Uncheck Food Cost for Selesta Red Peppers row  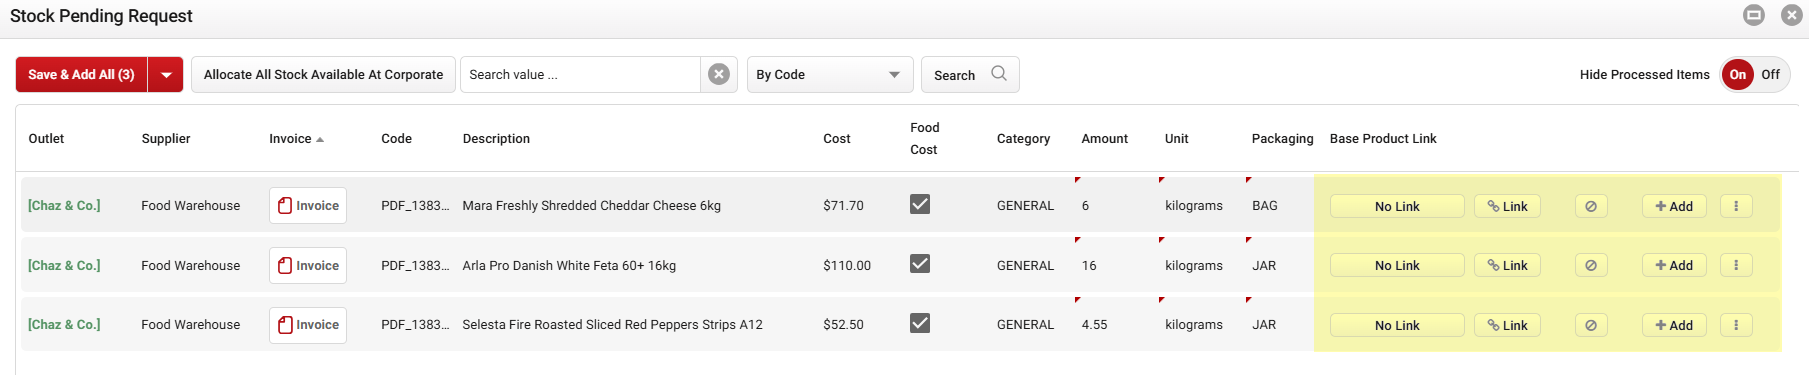[x=920, y=323]
